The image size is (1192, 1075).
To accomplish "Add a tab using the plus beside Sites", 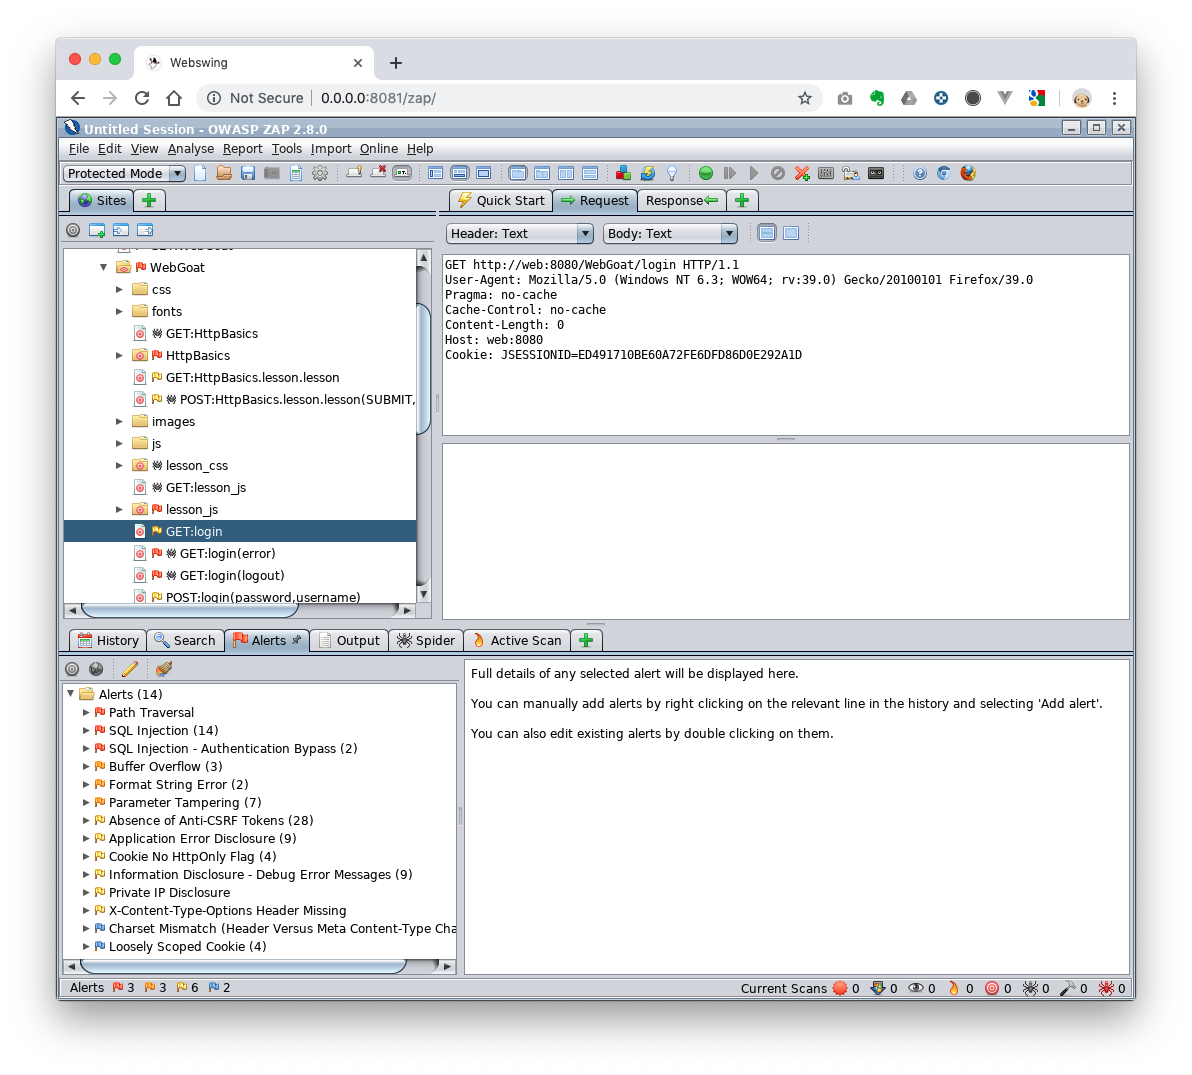I will [150, 201].
